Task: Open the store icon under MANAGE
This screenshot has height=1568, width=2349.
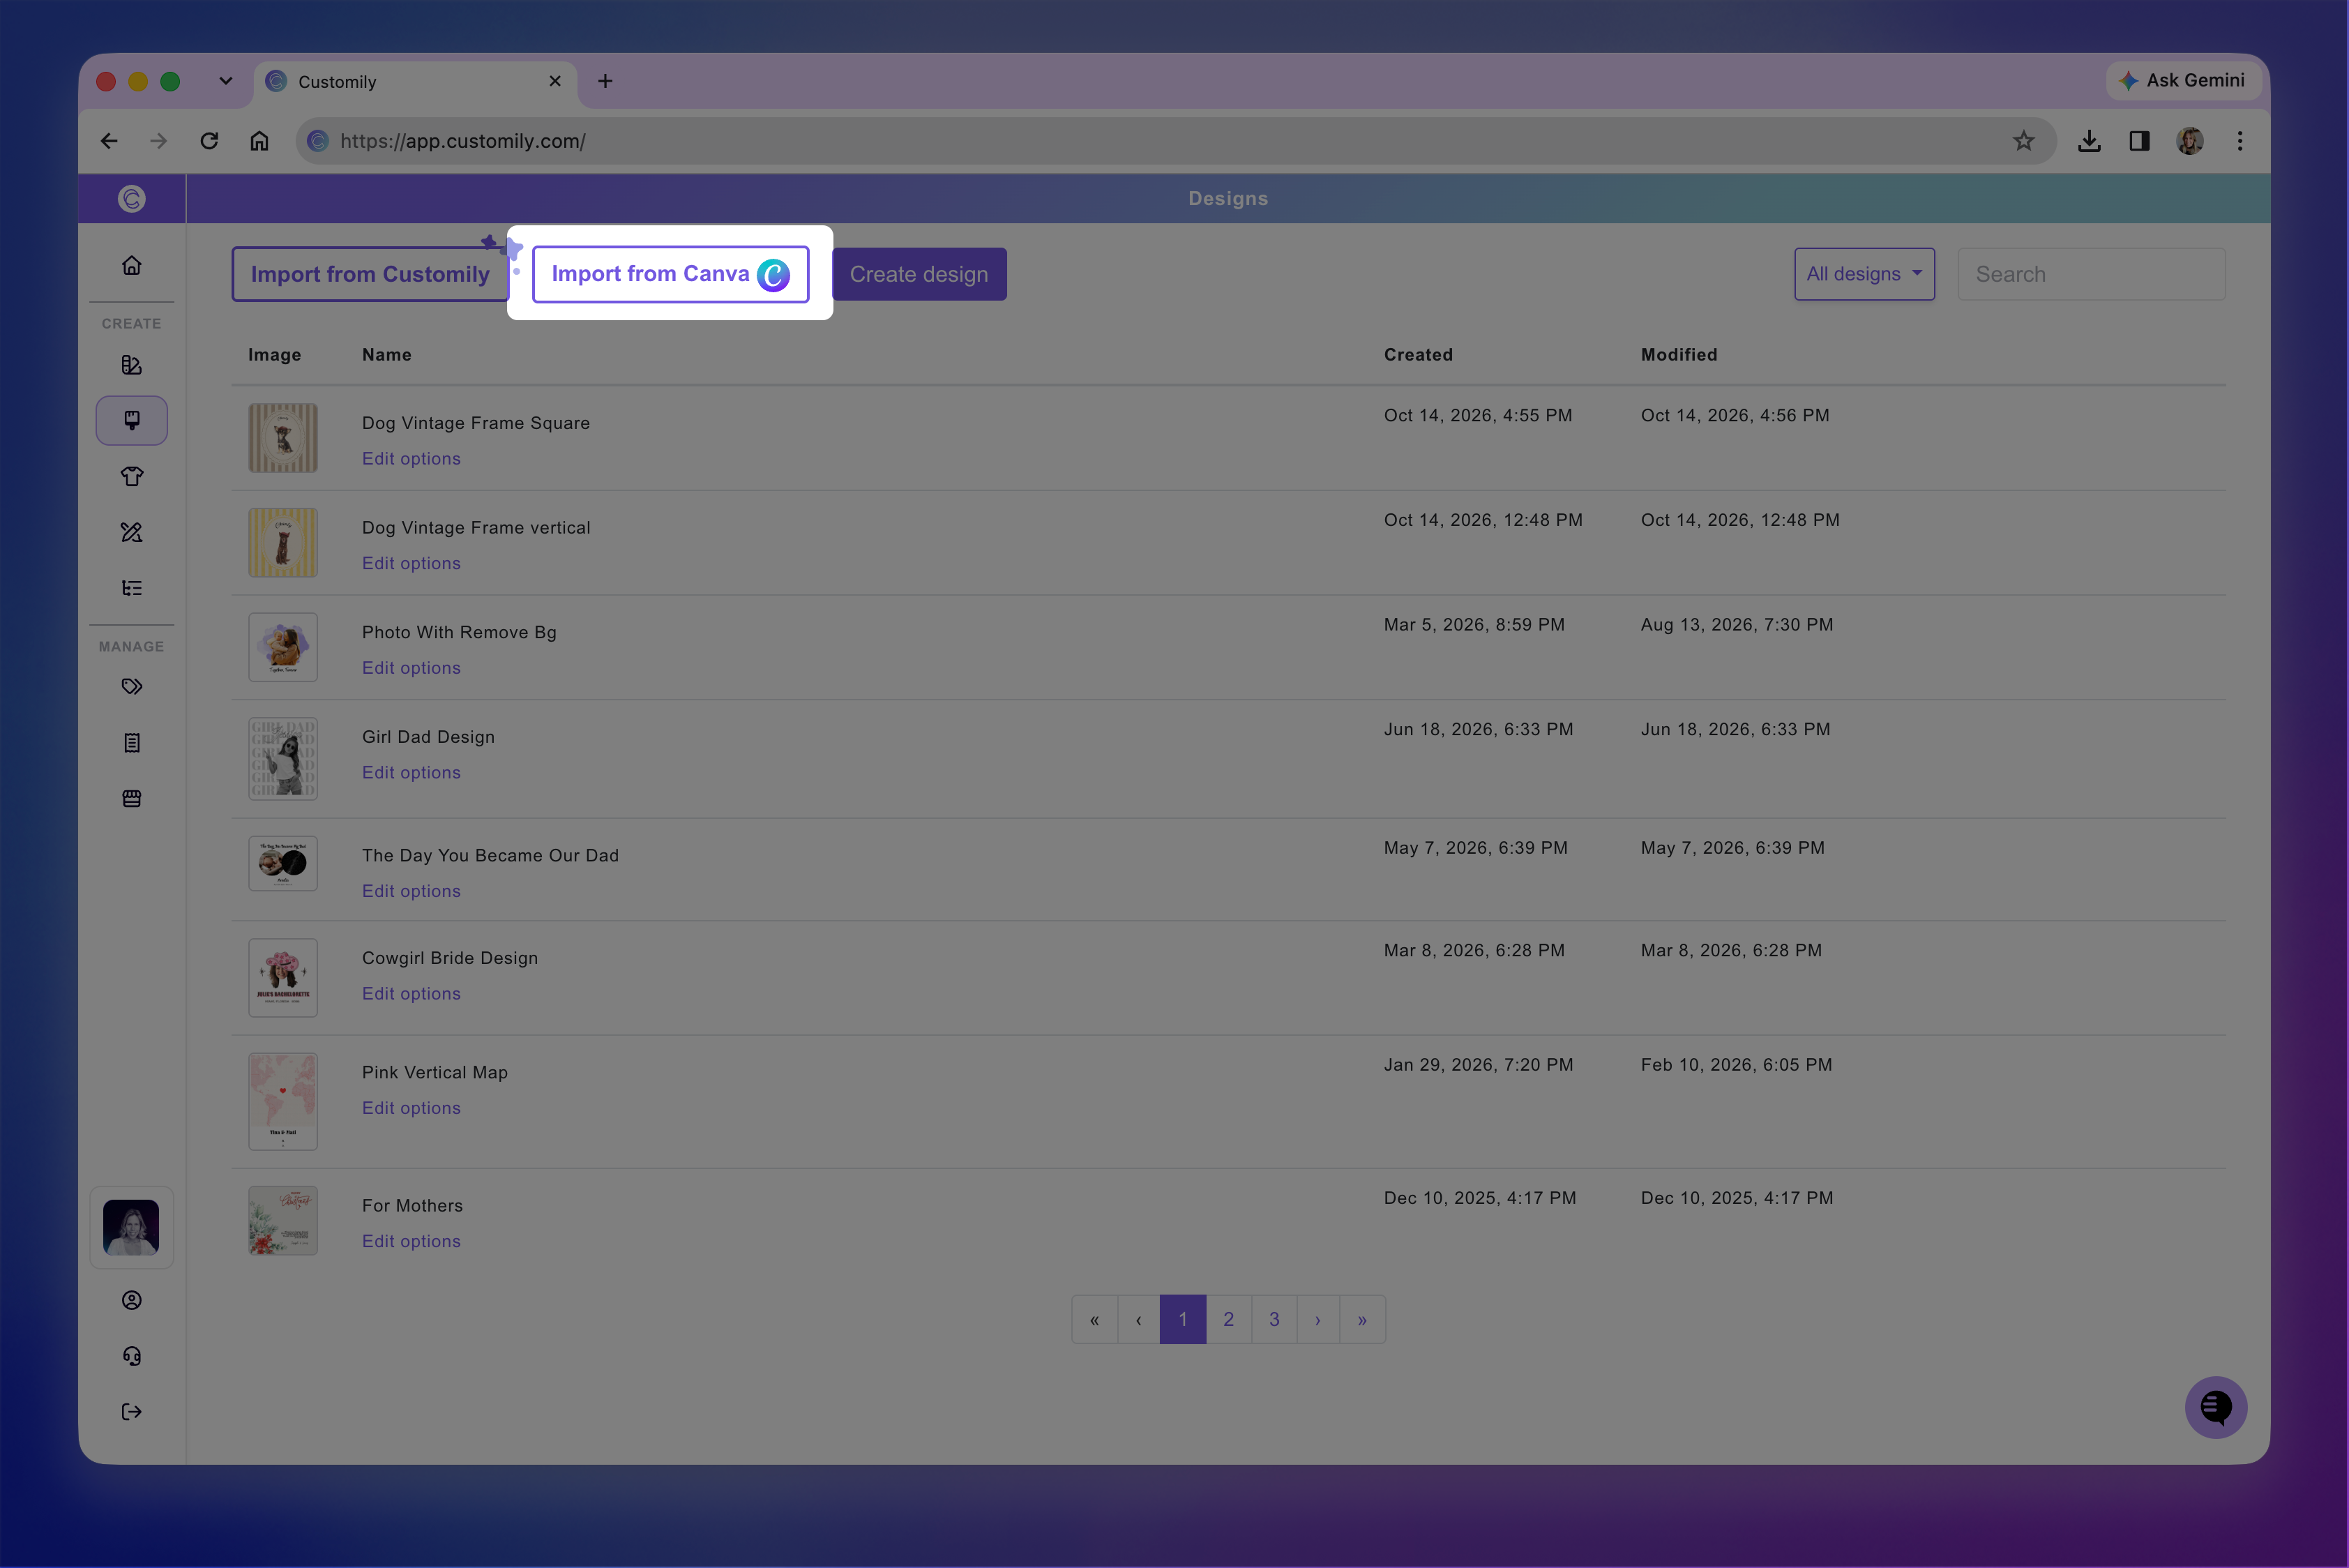Action: click(x=131, y=798)
